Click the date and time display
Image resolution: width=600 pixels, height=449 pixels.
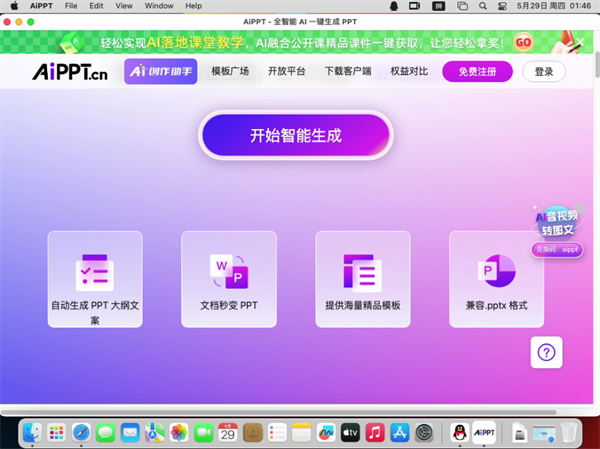pos(554,6)
